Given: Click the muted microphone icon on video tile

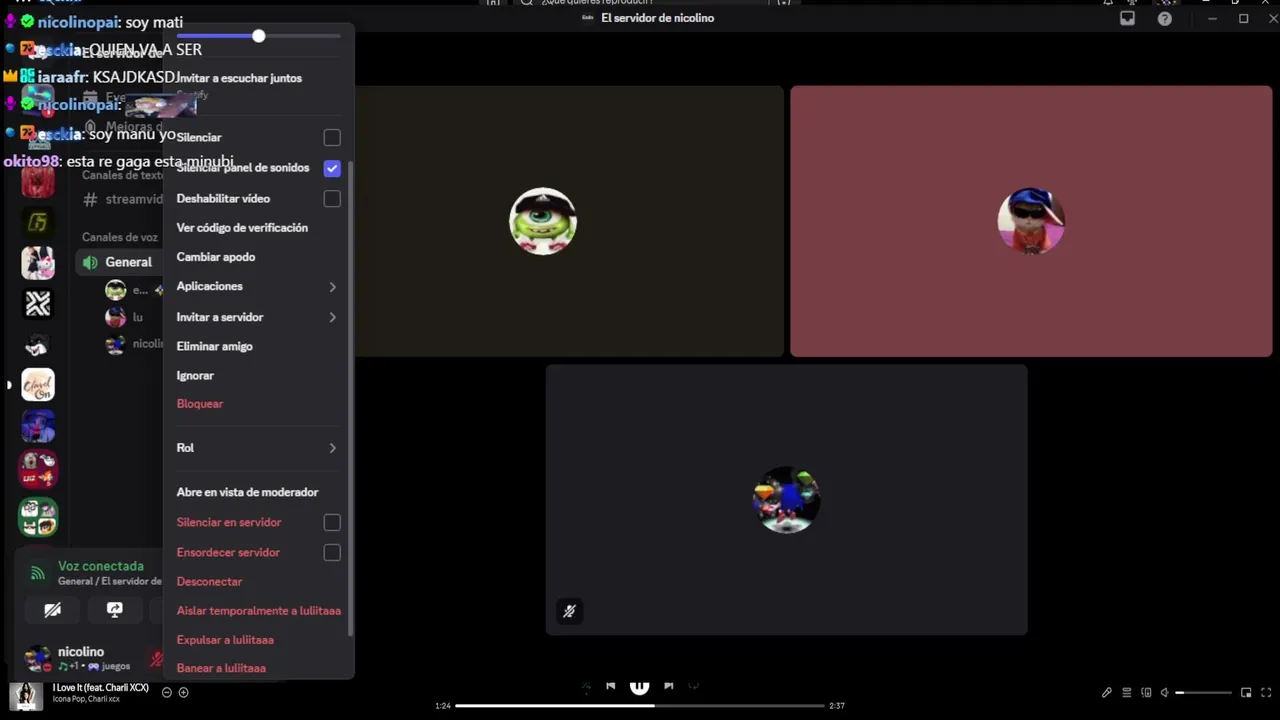Looking at the screenshot, I should 569,611.
